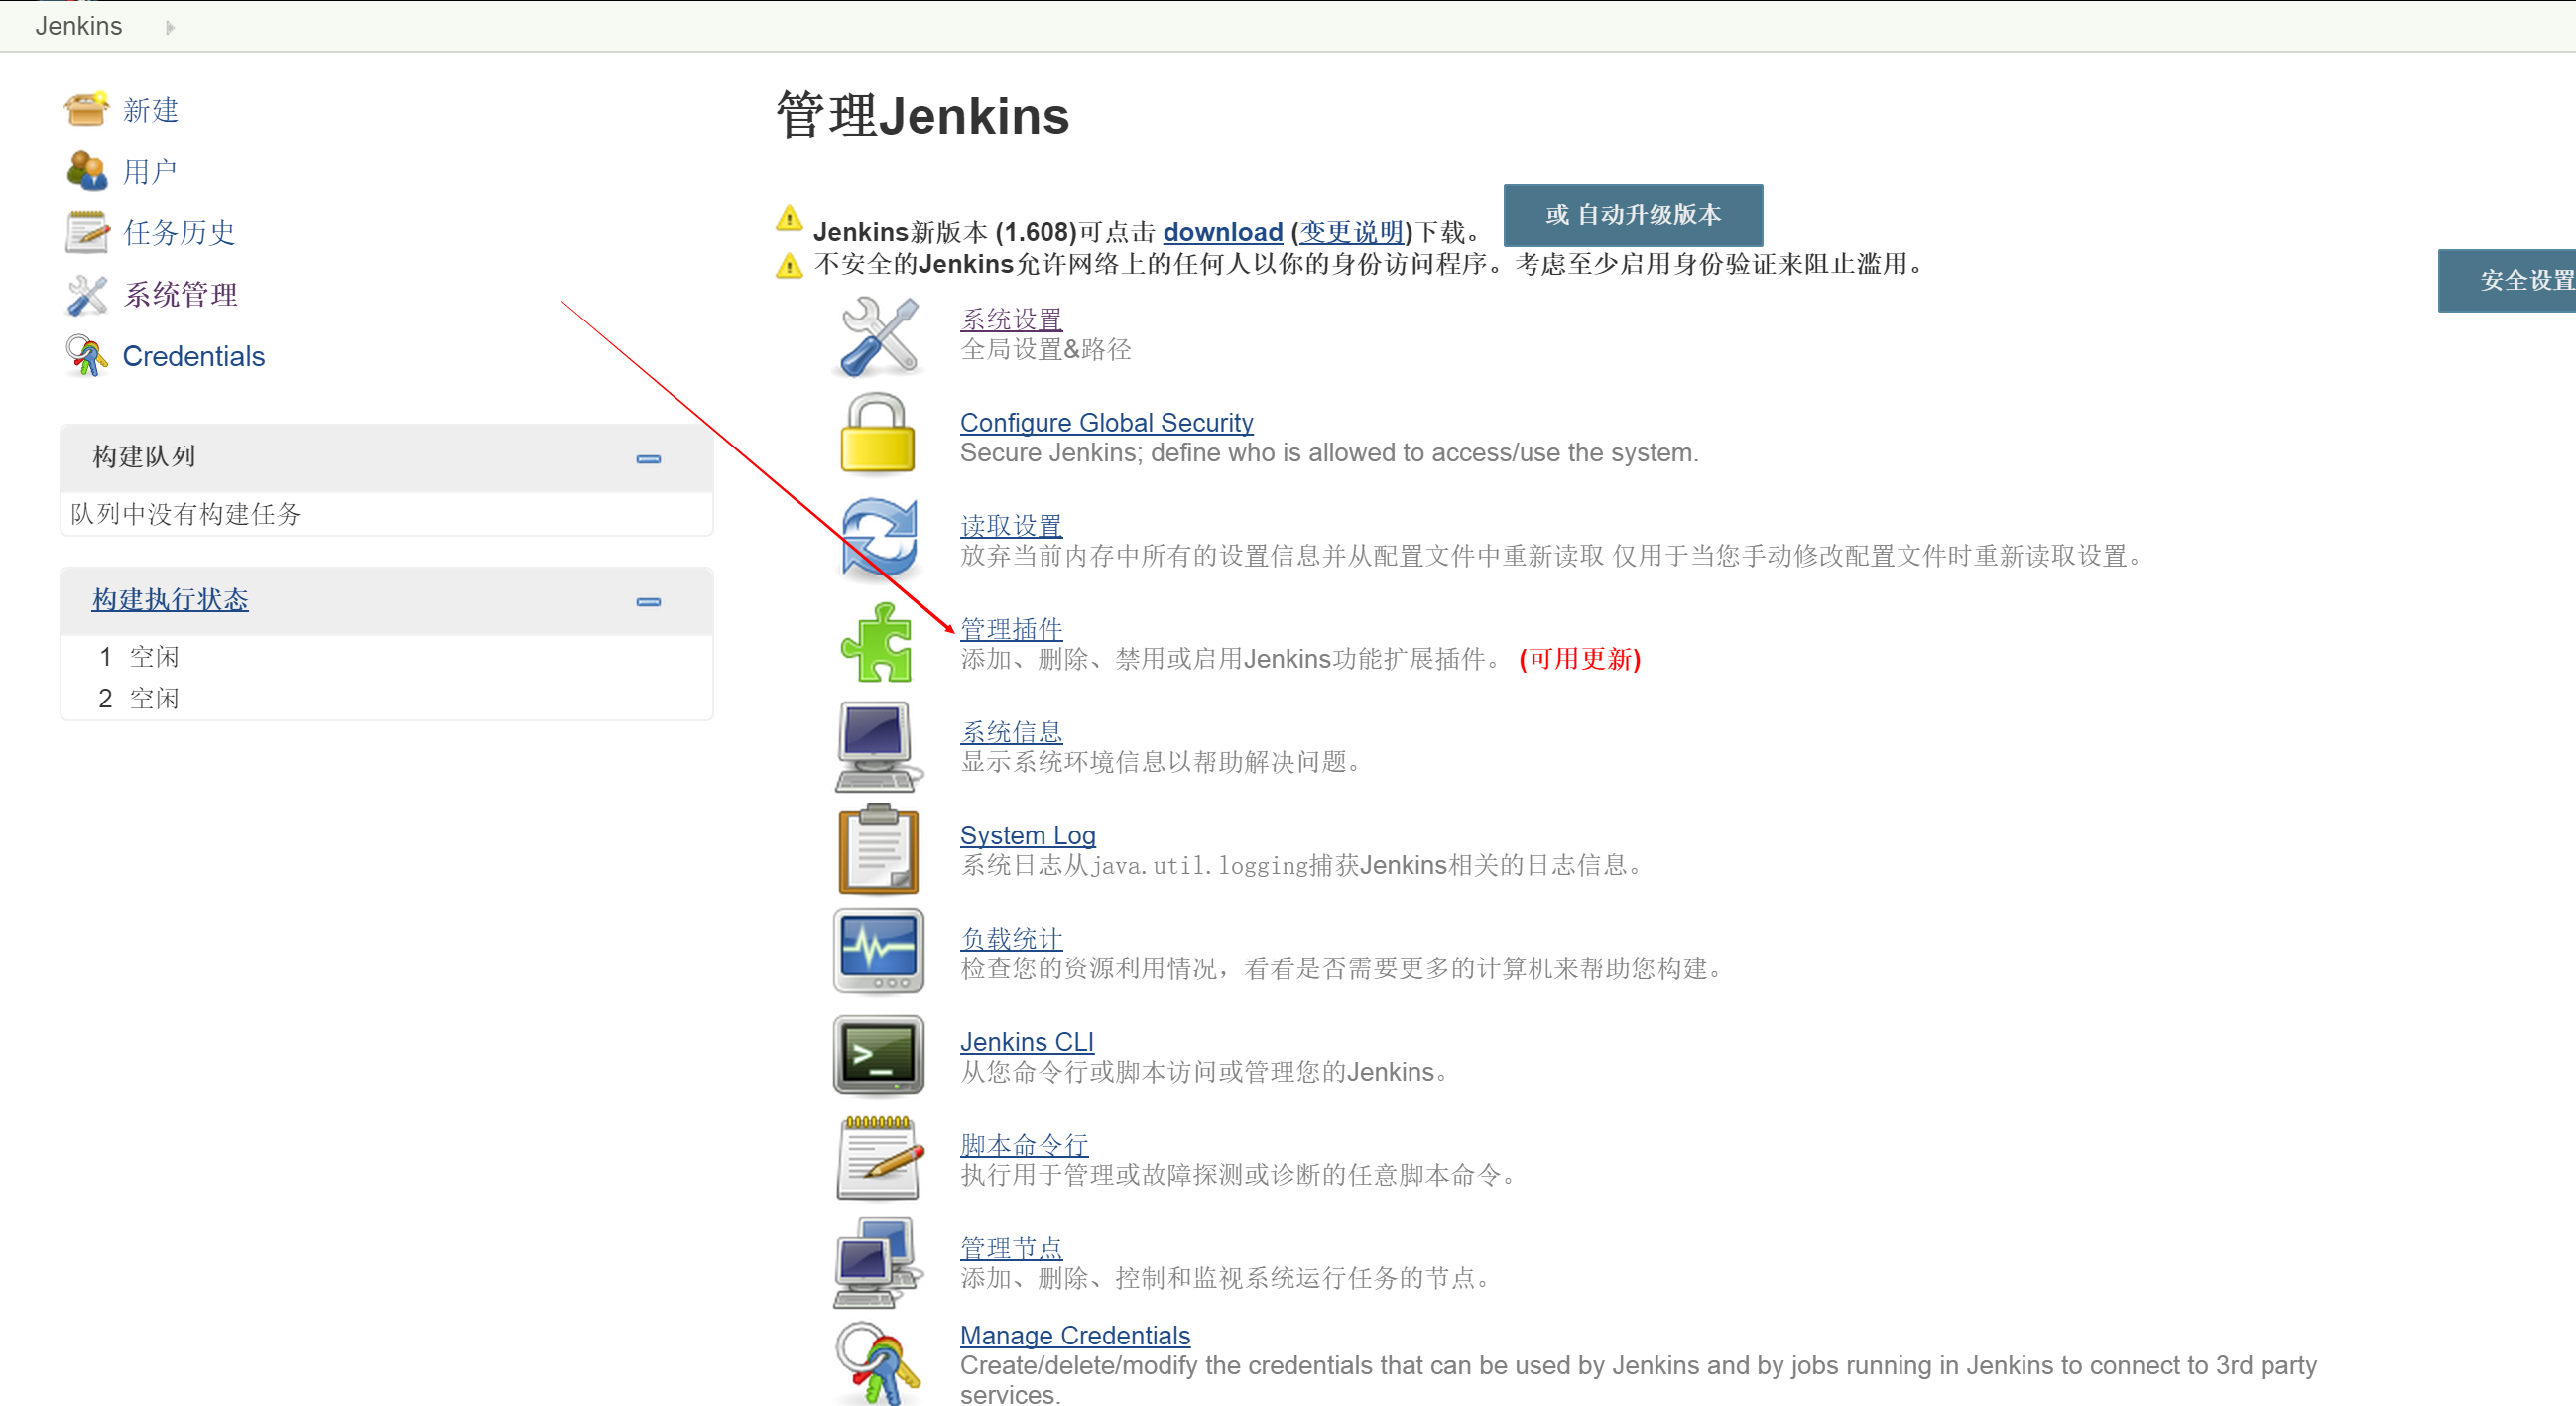This screenshot has height=1406, width=2576.
Task: Select 系统管理 in the sidebar
Action: [180, 294]
